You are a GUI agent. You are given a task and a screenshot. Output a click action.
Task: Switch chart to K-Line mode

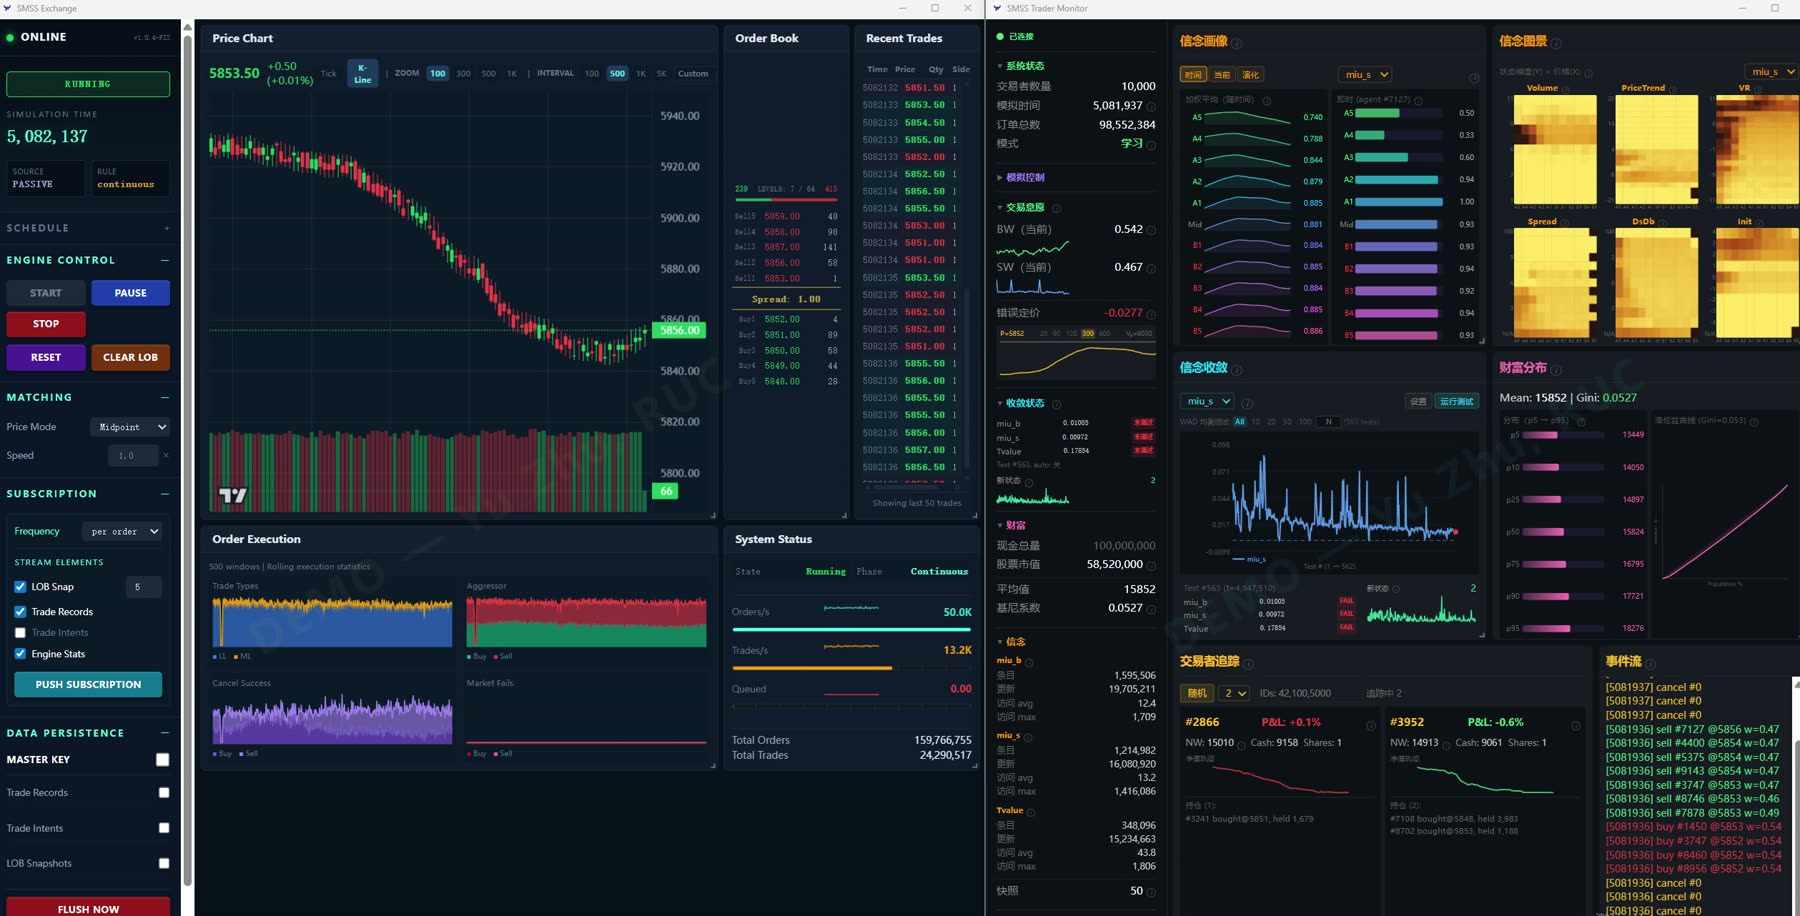coord(362,73)
